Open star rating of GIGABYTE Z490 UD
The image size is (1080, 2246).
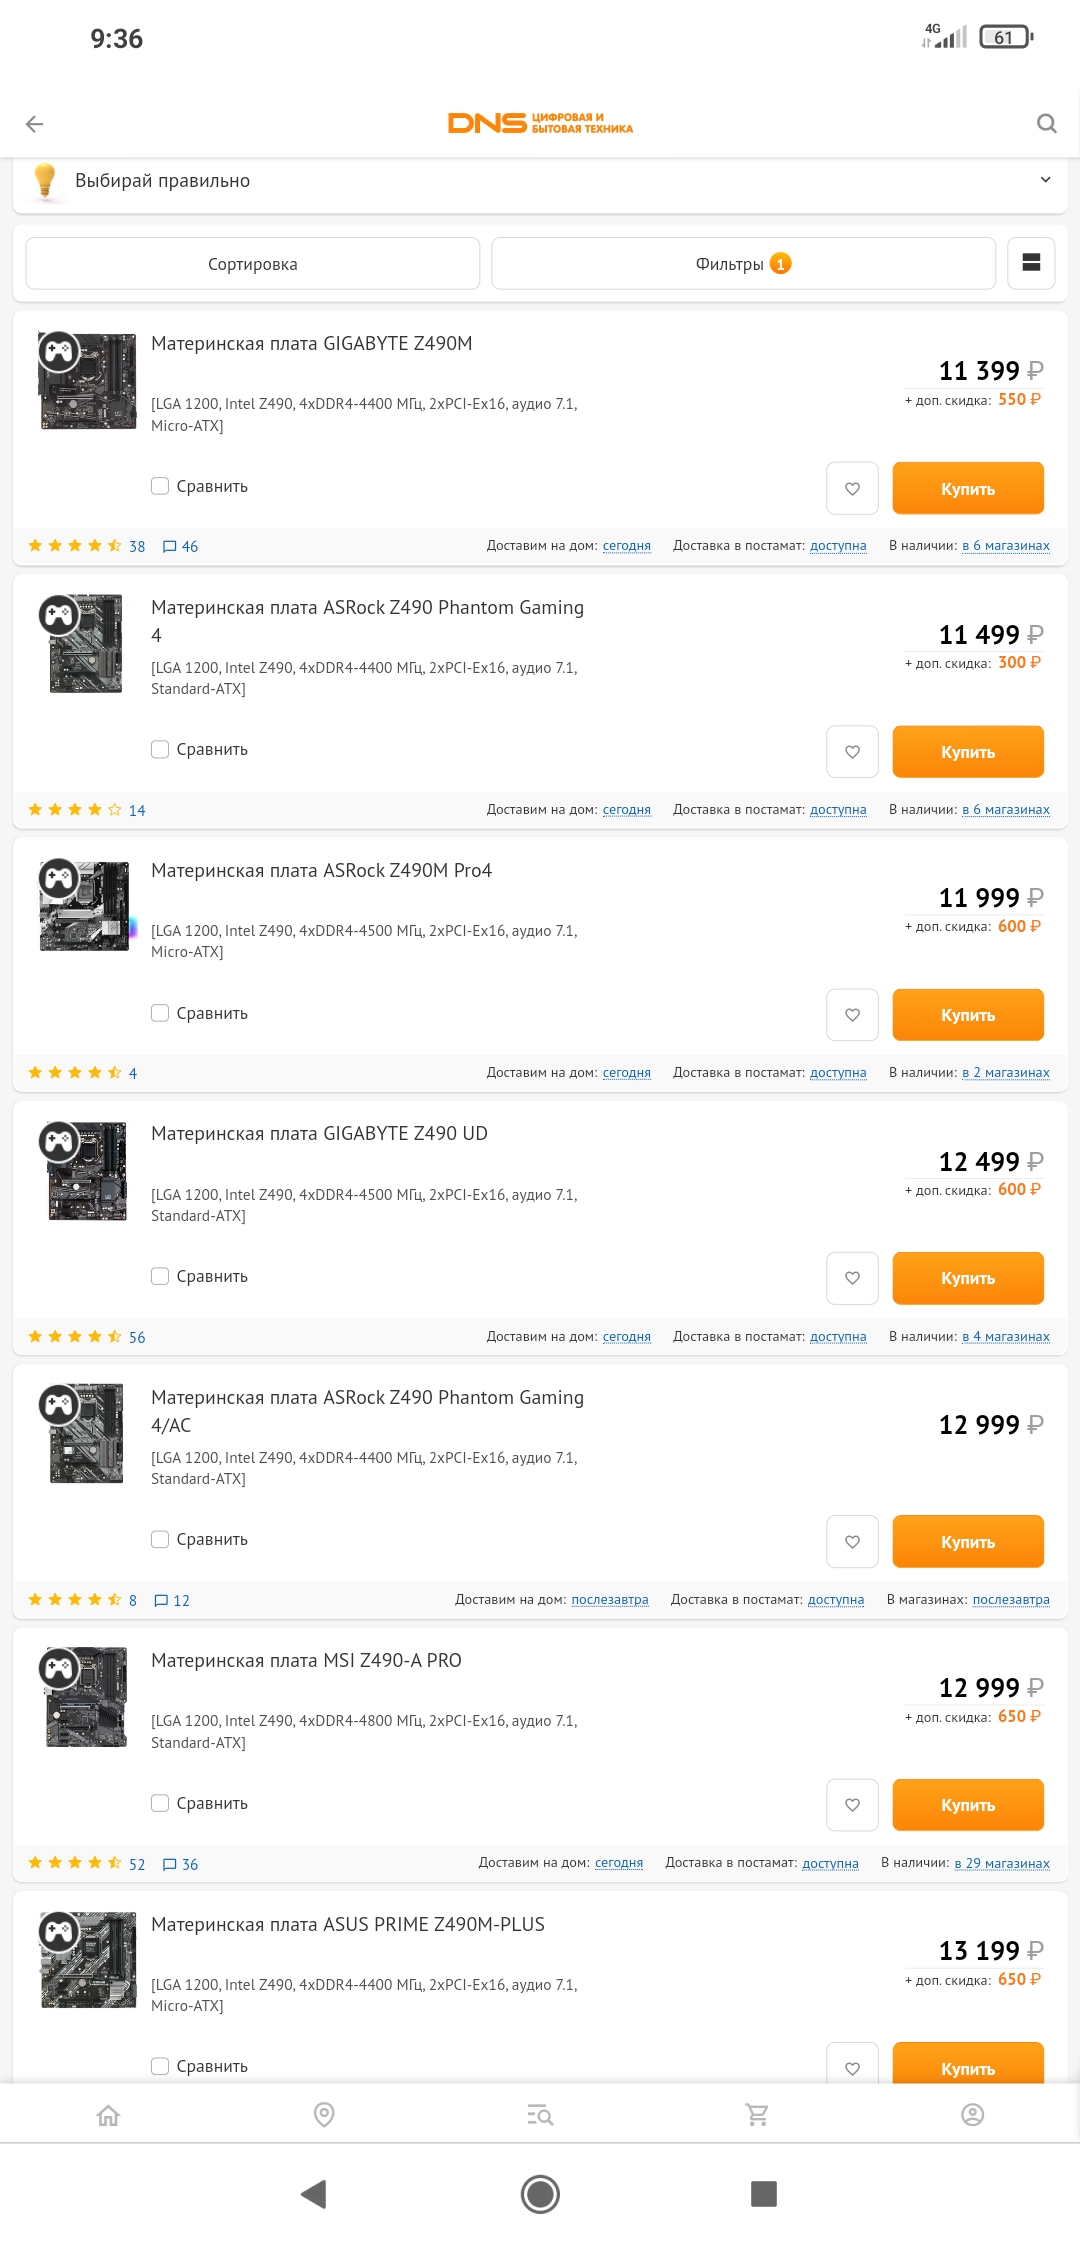pyautogui.click(x=75, y=1337)
